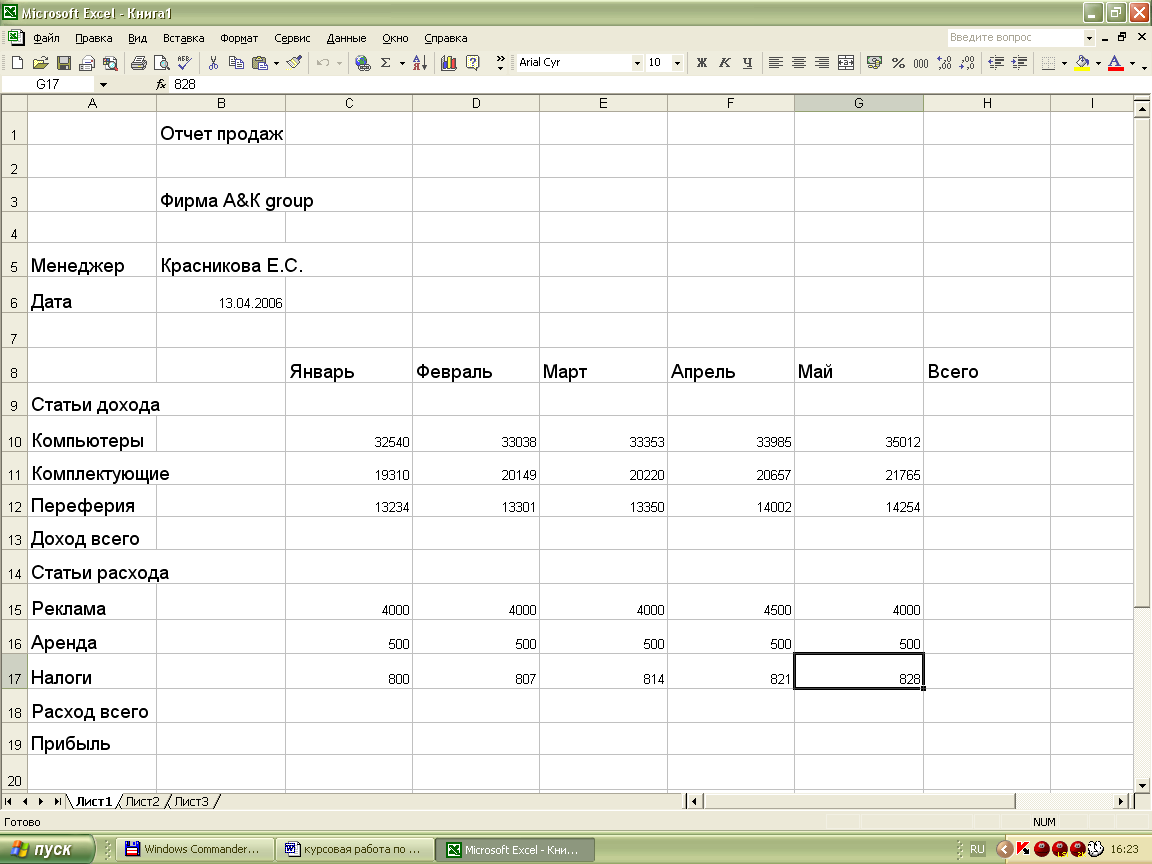Open the Вставка menu

point(184,38)
